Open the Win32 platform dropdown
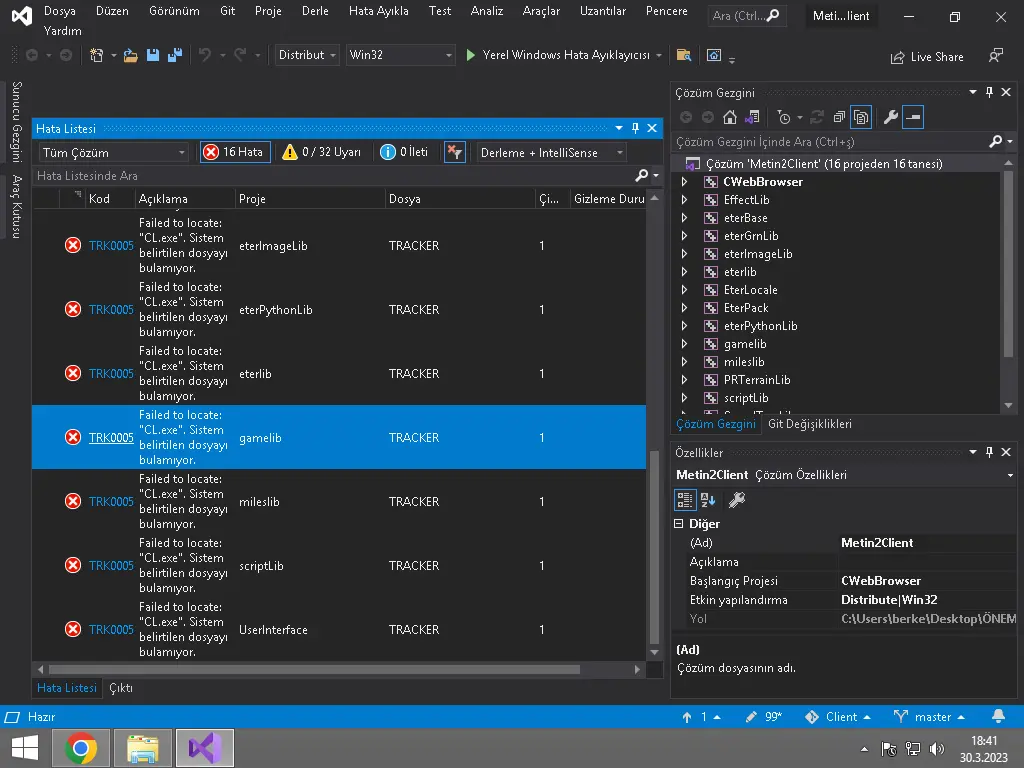This screenshot has height=768, width=1024. click(x=400, y=56)
